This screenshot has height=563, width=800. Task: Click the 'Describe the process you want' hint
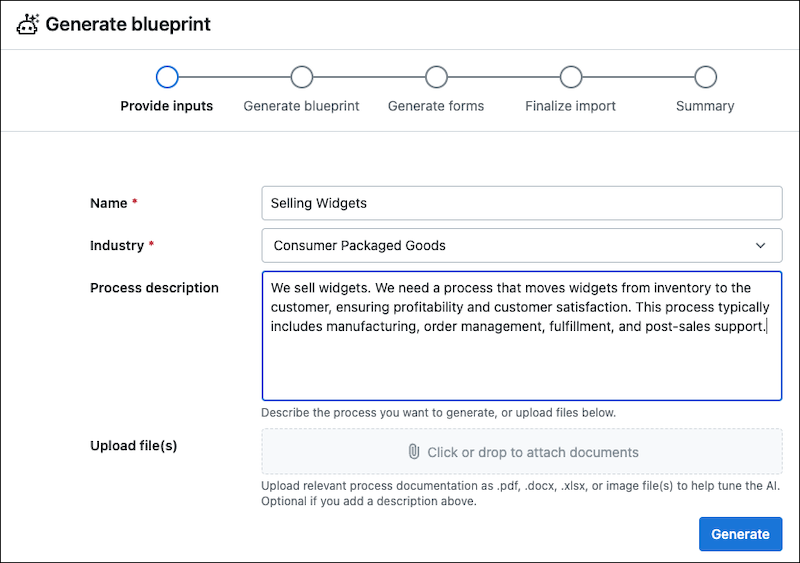pyautogui.click(x=438, y=412)
